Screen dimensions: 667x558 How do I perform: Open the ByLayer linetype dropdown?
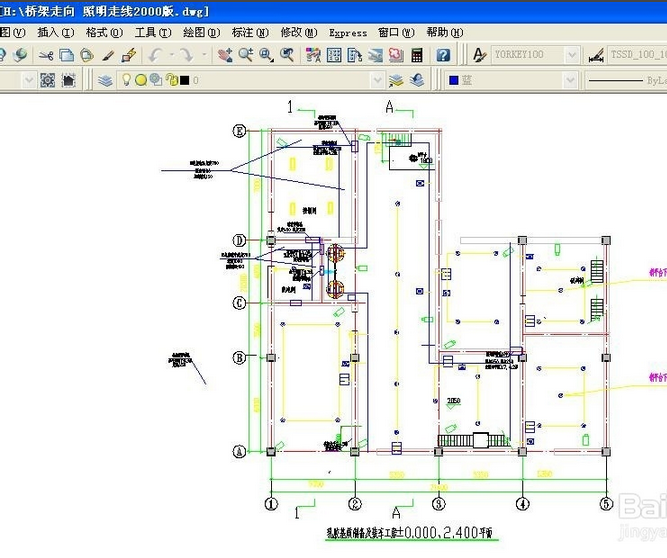point(626,80)
